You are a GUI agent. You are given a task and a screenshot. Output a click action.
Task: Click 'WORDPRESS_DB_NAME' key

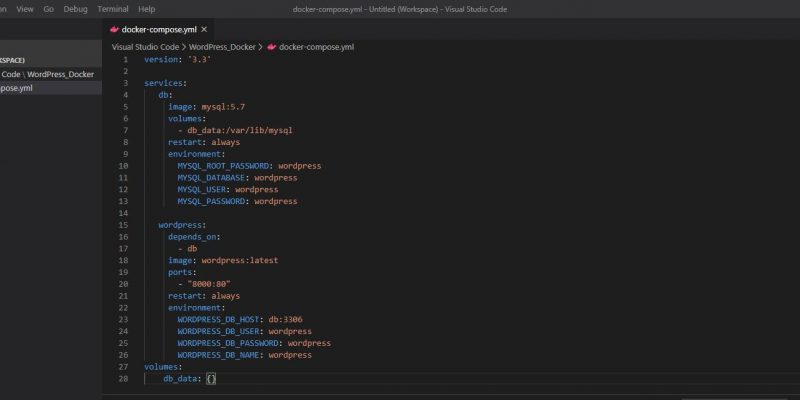(218, 355)
